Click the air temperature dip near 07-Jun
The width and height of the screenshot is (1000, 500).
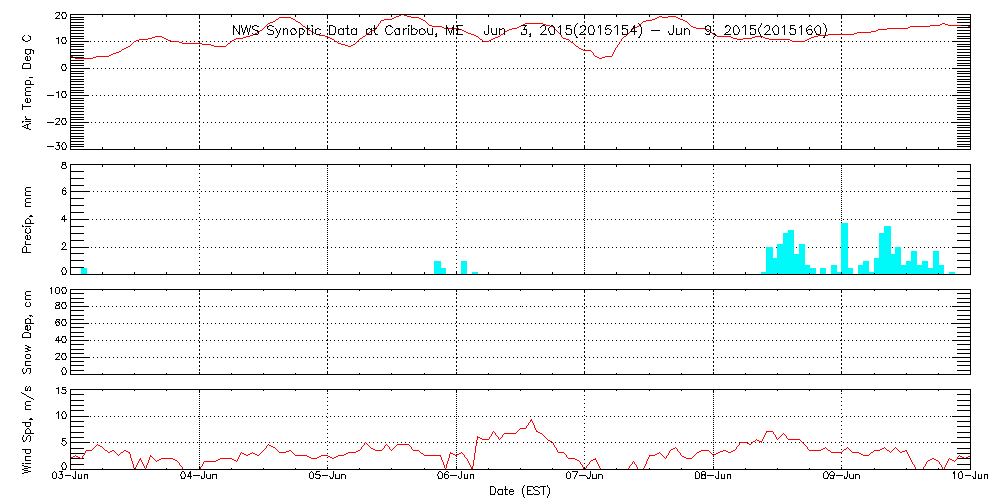[600, 57]
